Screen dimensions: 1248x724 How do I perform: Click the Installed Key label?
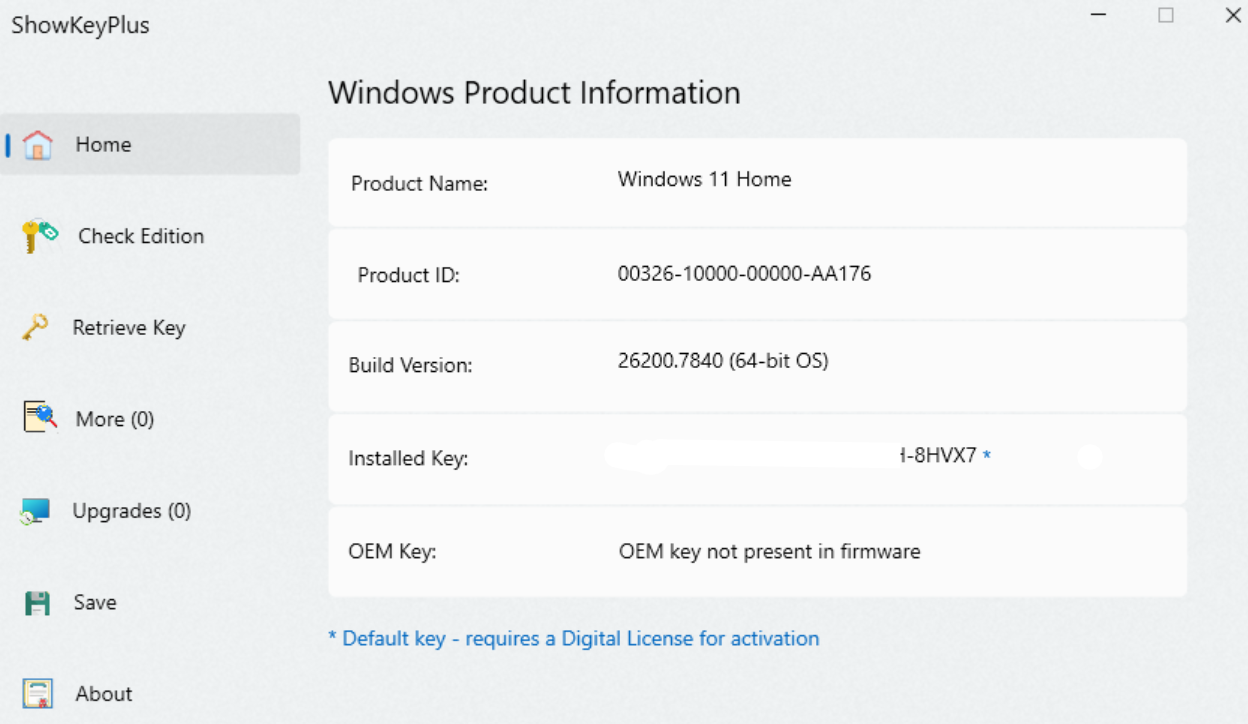pos(408,459)
